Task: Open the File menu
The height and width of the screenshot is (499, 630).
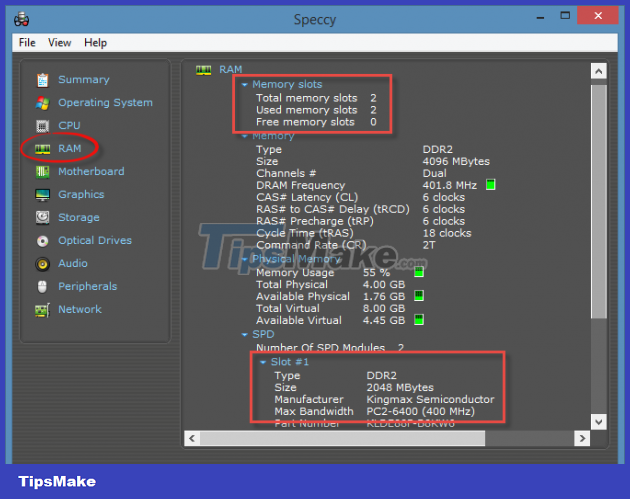Action: [x=27, y=43]
